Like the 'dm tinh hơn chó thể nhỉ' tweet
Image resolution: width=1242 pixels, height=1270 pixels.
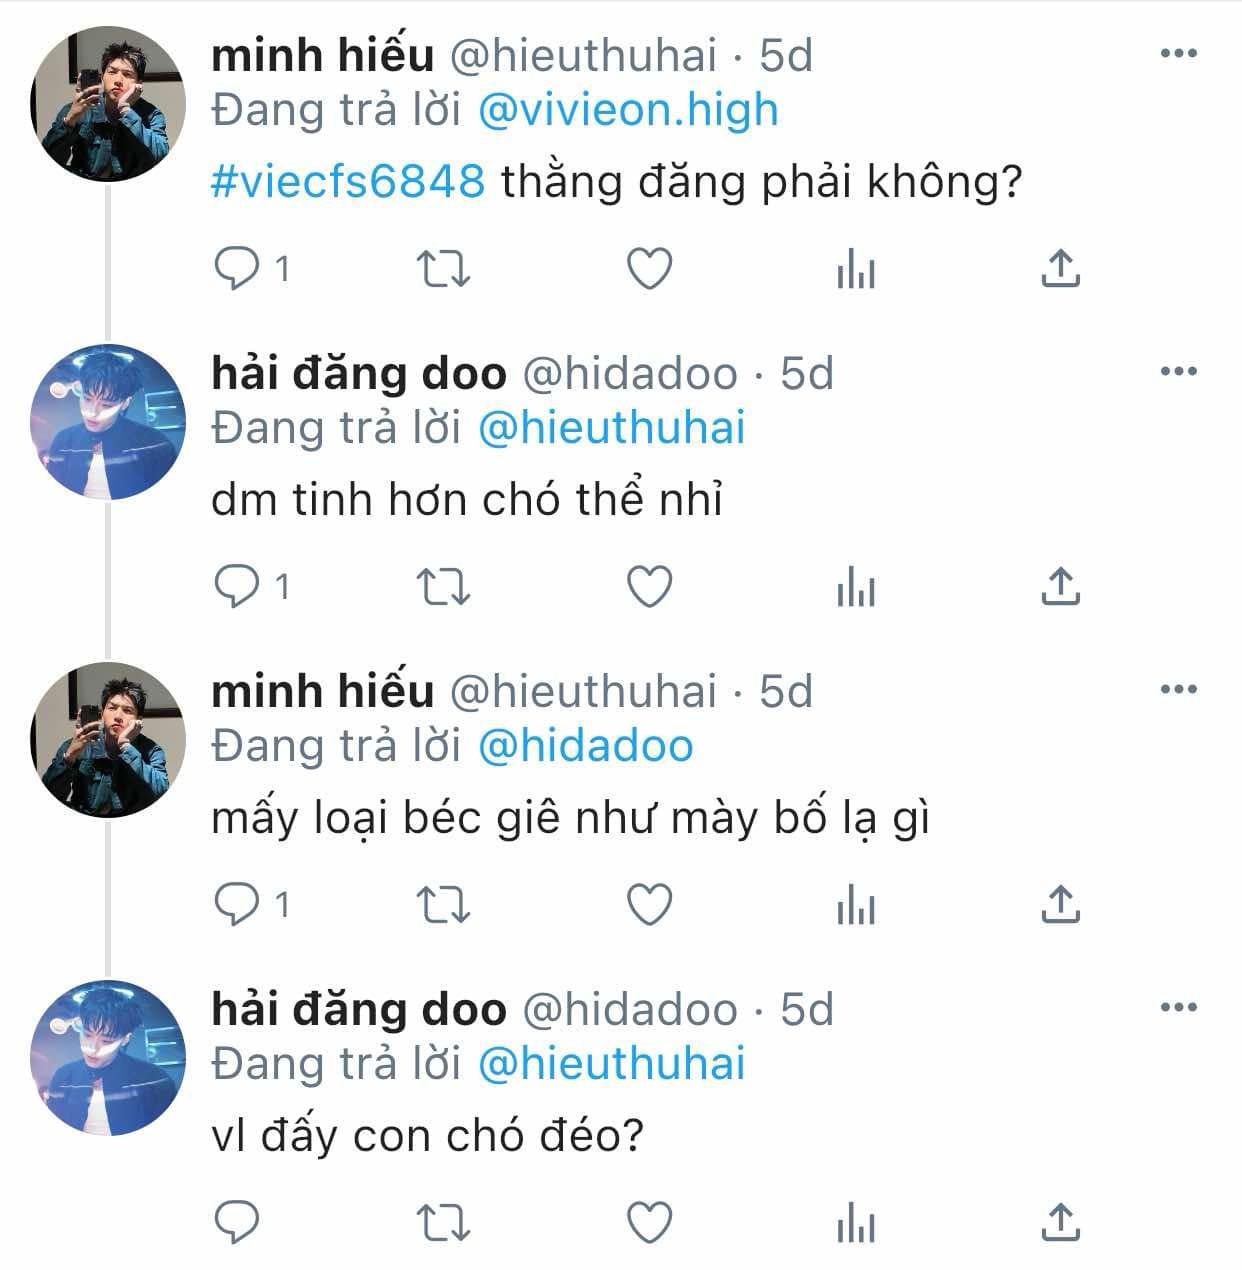[649, 586]
